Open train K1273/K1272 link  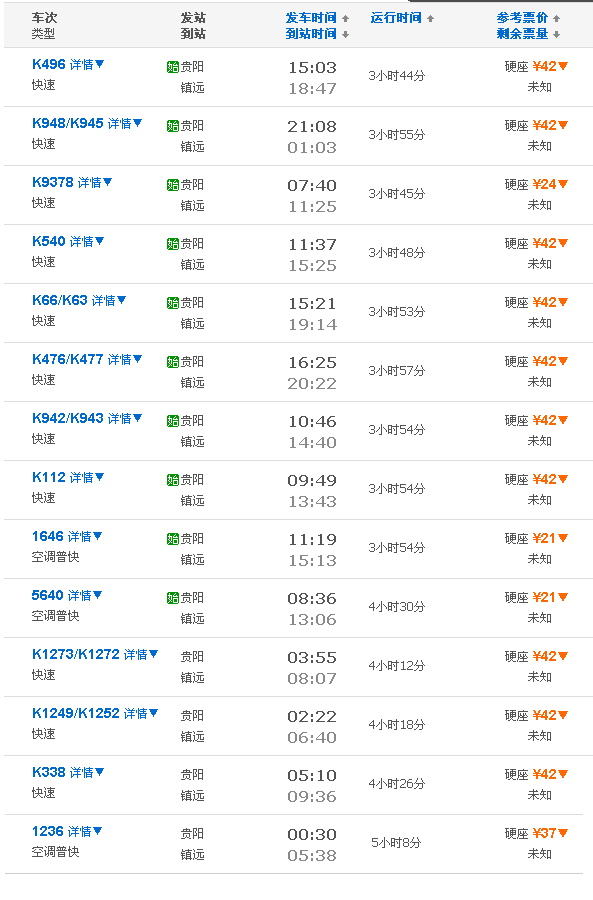point(76,654)
